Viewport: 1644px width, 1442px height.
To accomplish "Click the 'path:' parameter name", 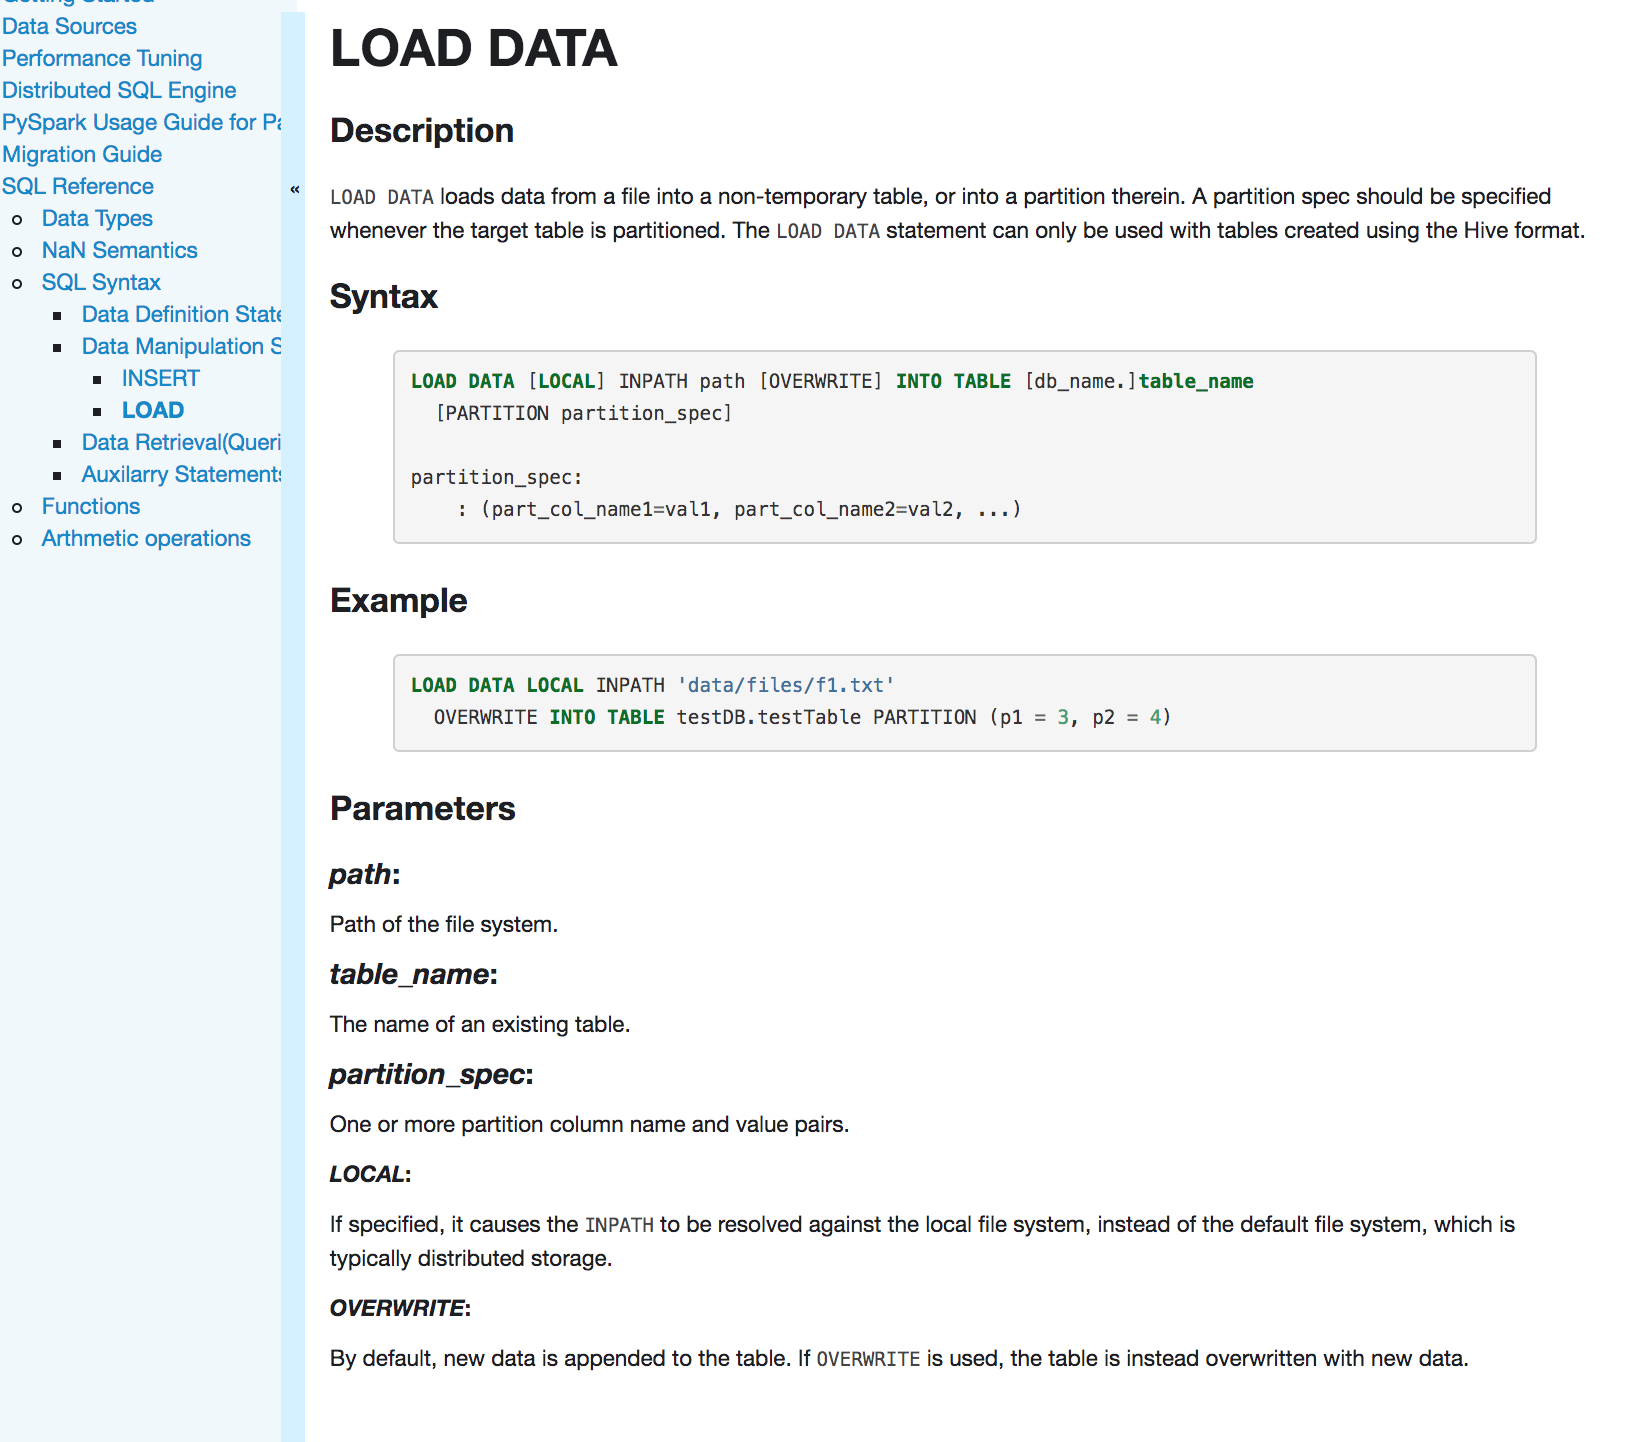I will click(365, 875).
